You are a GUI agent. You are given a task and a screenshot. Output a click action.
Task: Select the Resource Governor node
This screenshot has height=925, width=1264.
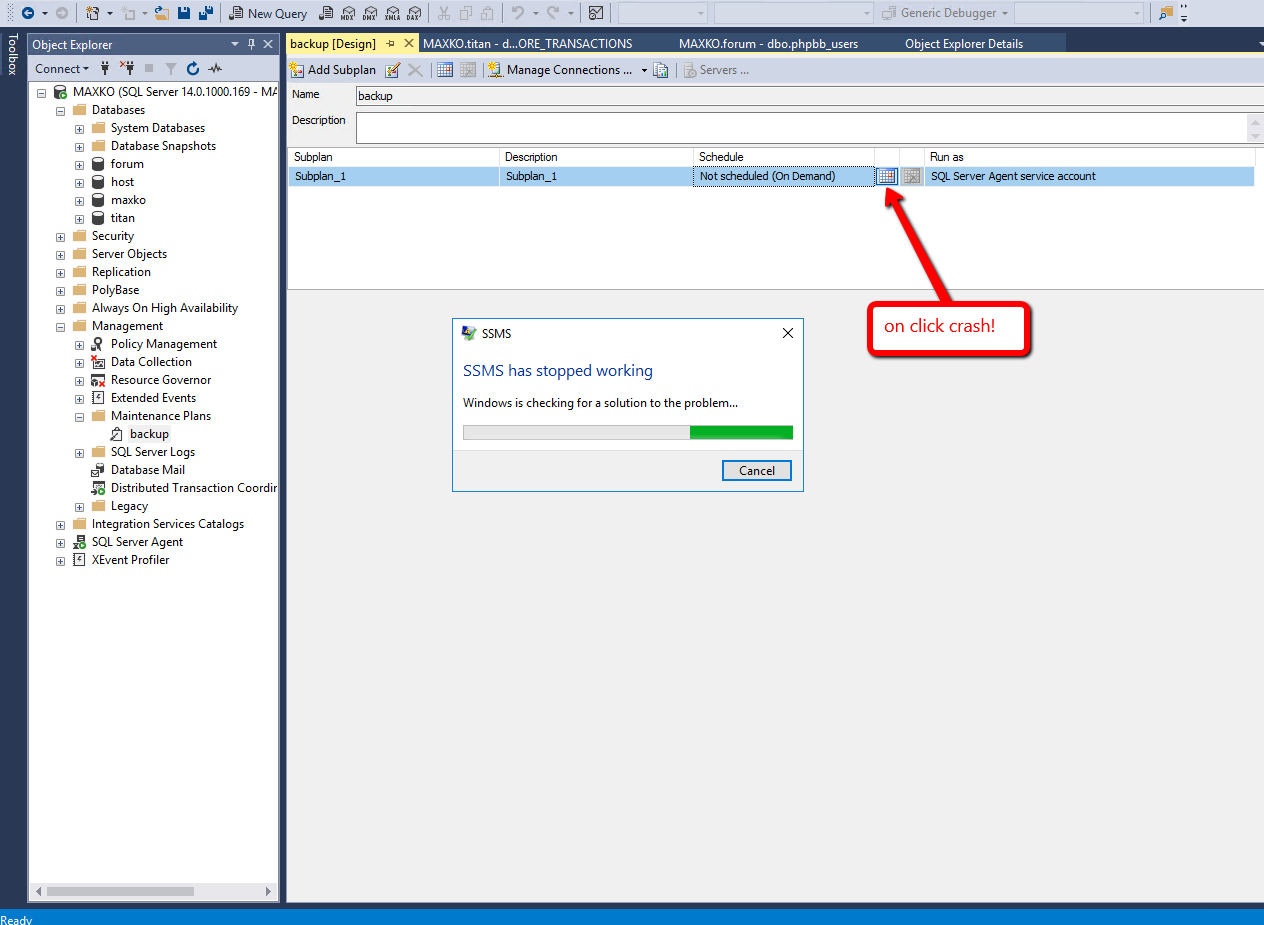point(161,380)
